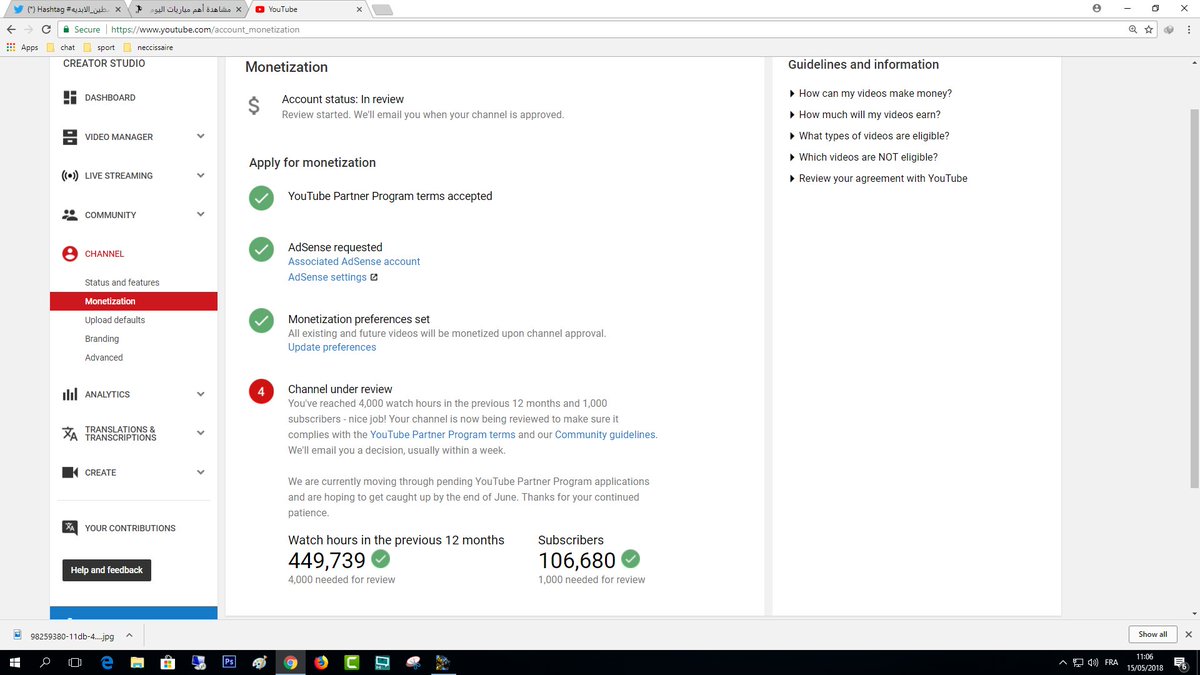
Task: Click the red Channel person icon
Action: [70, 254]
